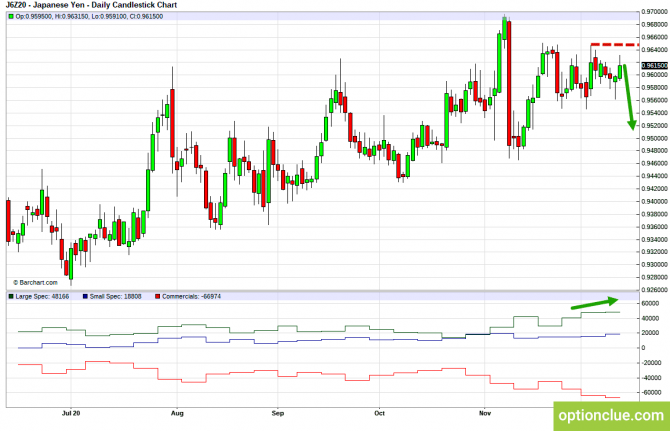The width and height of the screenshot is (670, 431).
Task: Click the green square beside the OHLC readout
Action: [x=11, y=17]
